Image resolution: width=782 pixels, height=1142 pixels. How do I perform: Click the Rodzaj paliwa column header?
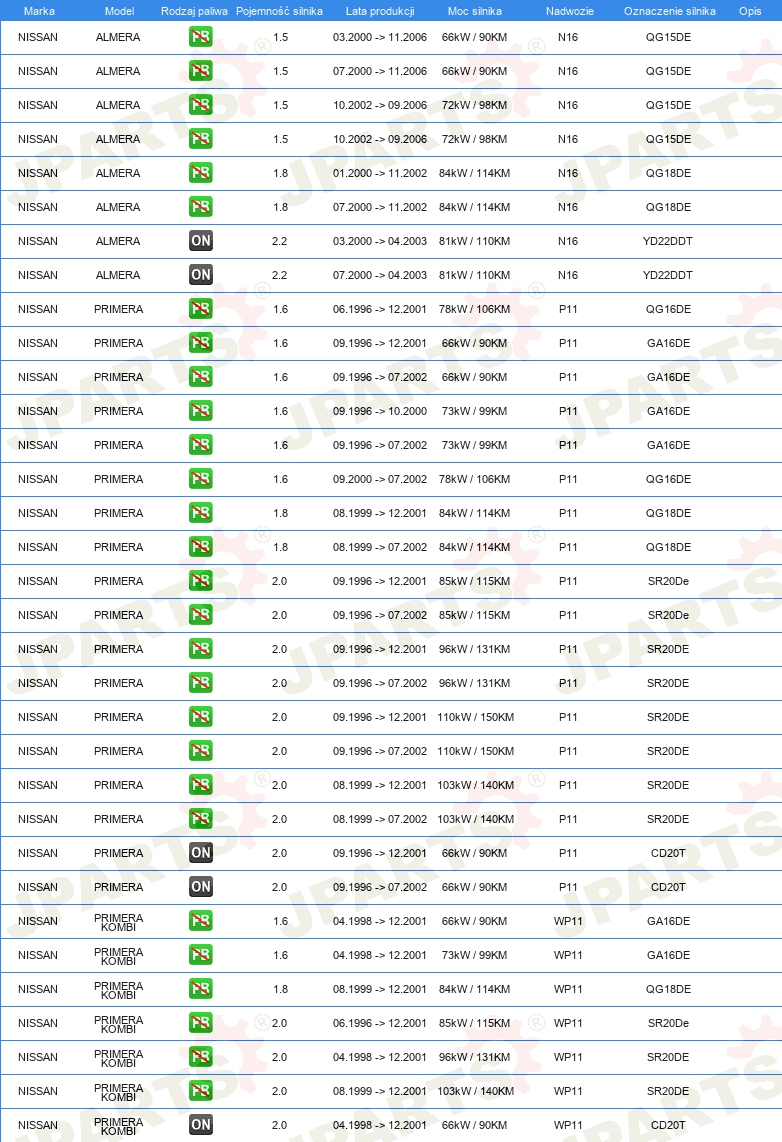click(194, 11)
